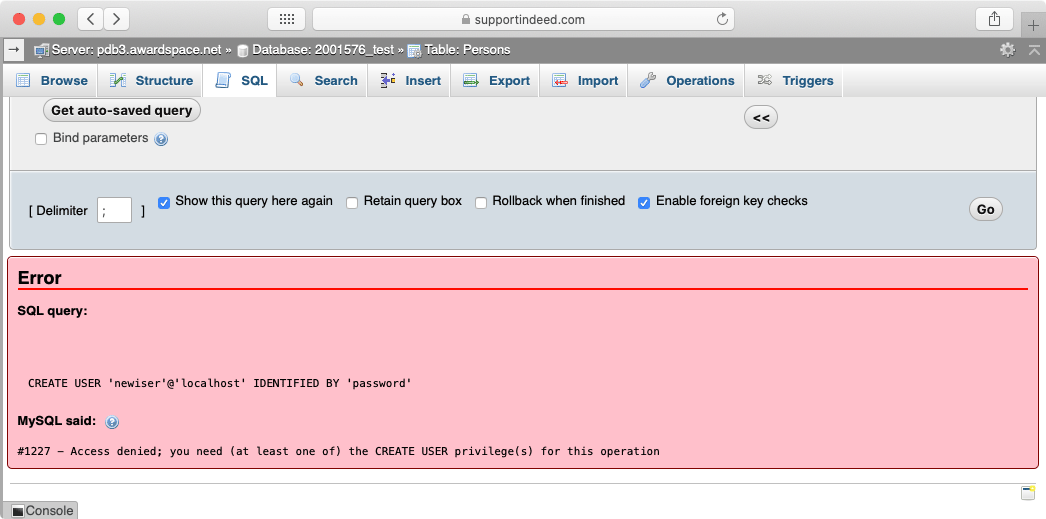This screenshot has height=519, width=1046.
Task: Click the << button to hide columns list
Action: click(760, 118)
